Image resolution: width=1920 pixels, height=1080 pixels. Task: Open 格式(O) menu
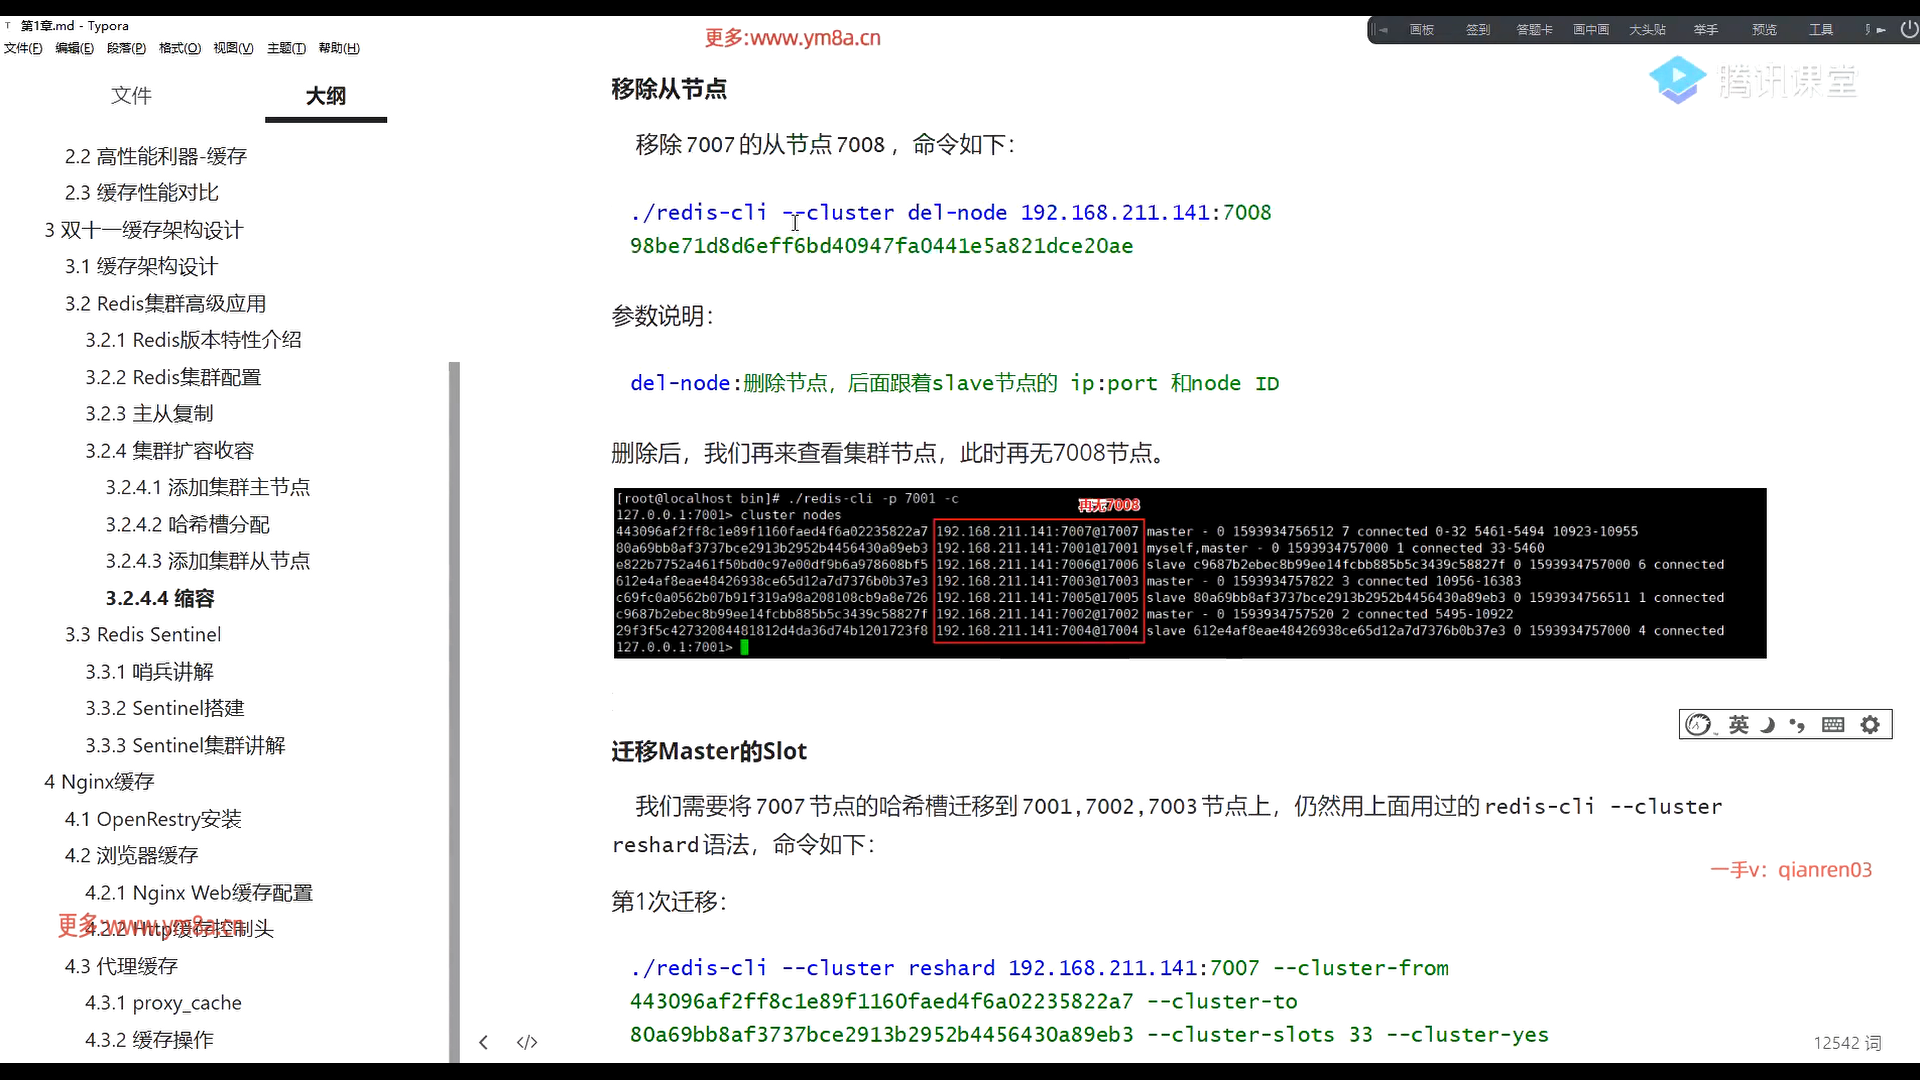[180, 48]
